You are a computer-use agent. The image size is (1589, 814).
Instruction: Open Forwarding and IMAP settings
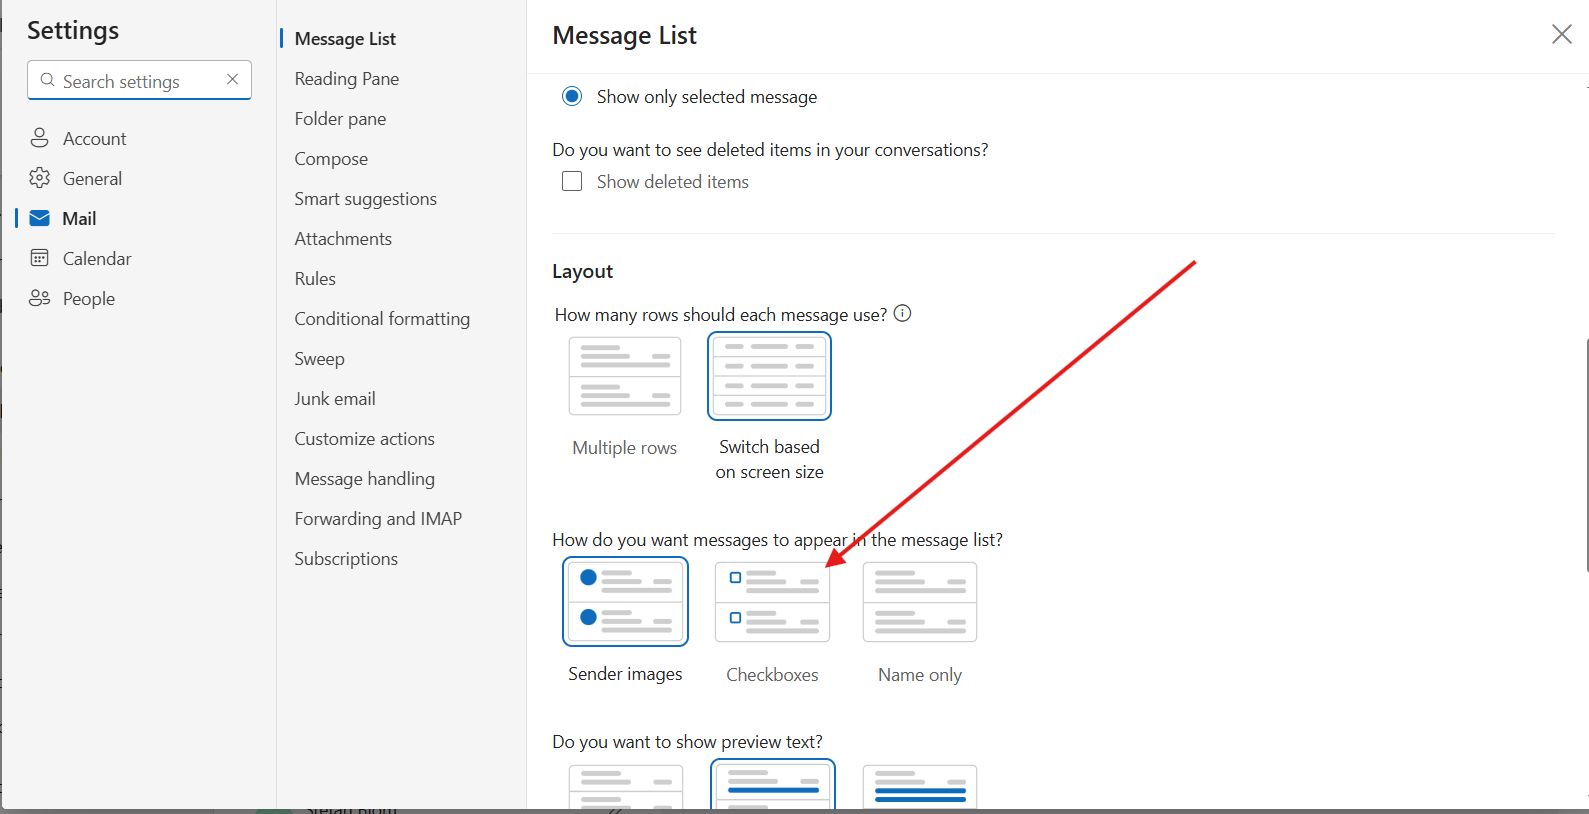coord(378,518)
